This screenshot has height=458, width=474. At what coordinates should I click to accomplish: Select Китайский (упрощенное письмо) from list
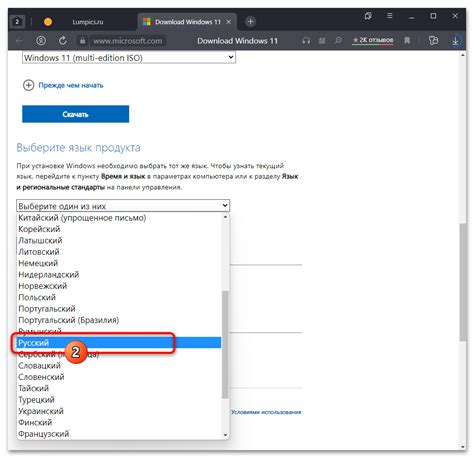coord(119,218)
